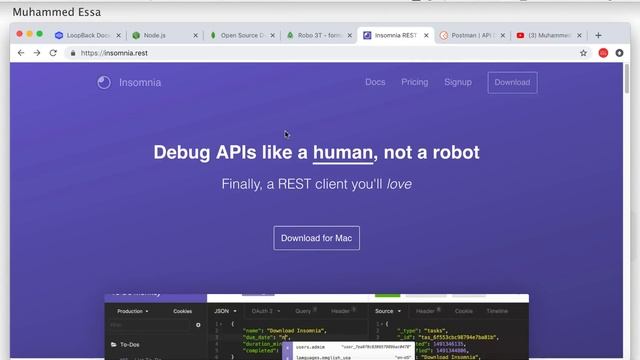Close the Insomnia REST tab

click(426, 36)
